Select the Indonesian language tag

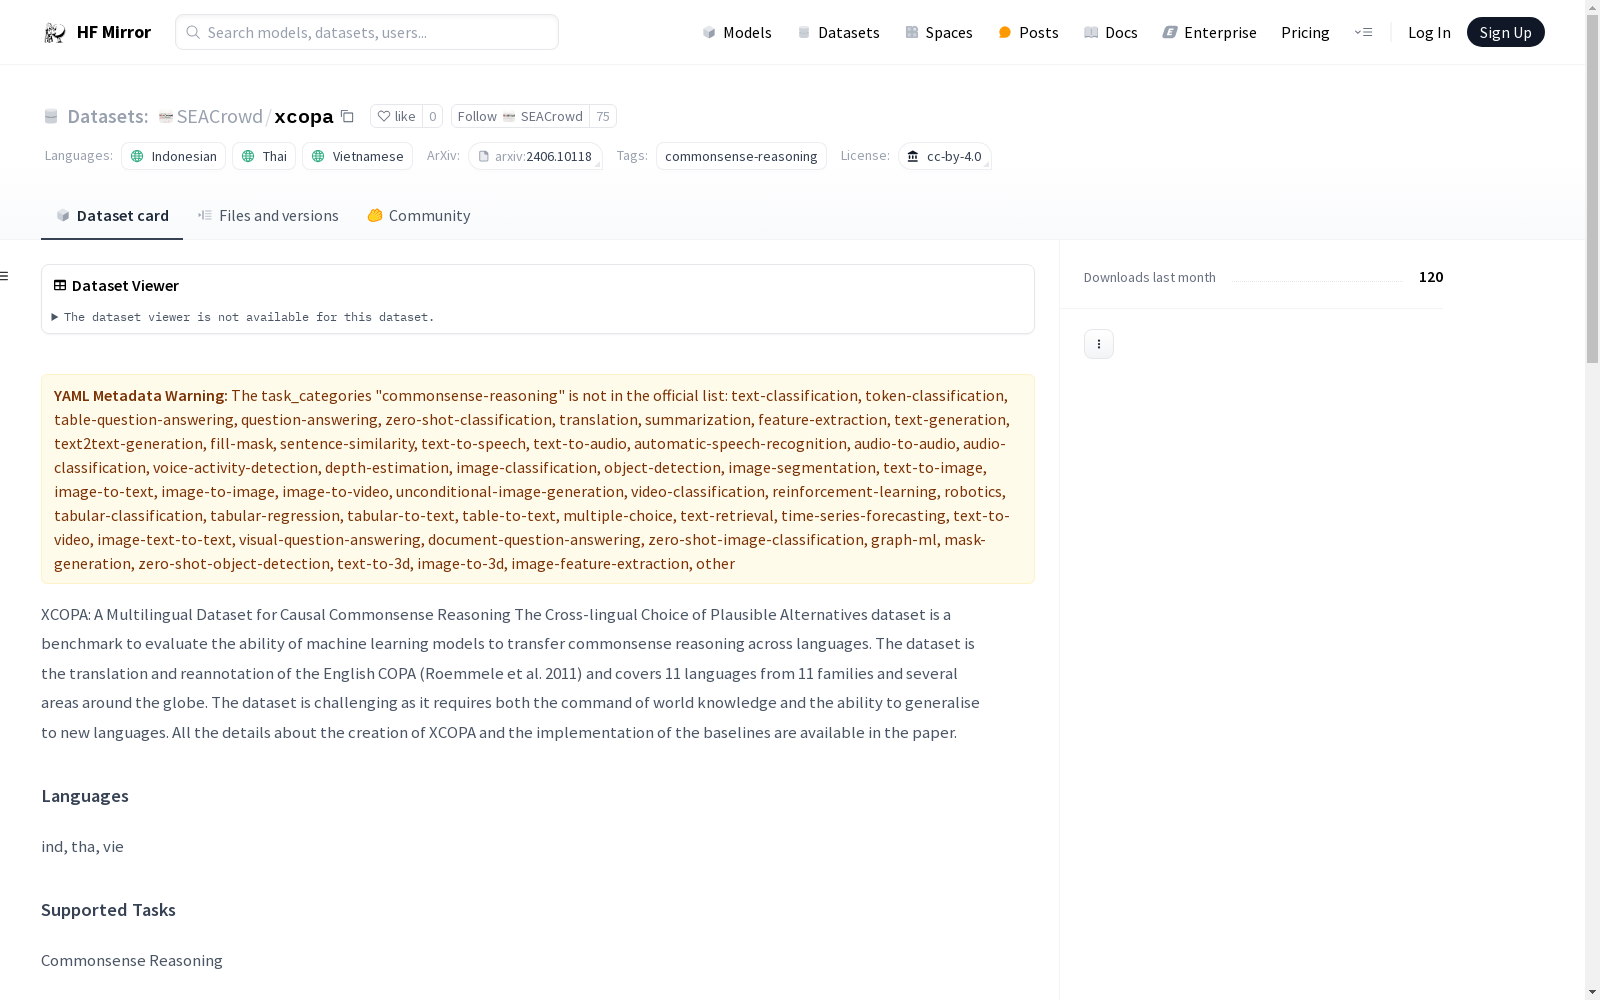173,156
